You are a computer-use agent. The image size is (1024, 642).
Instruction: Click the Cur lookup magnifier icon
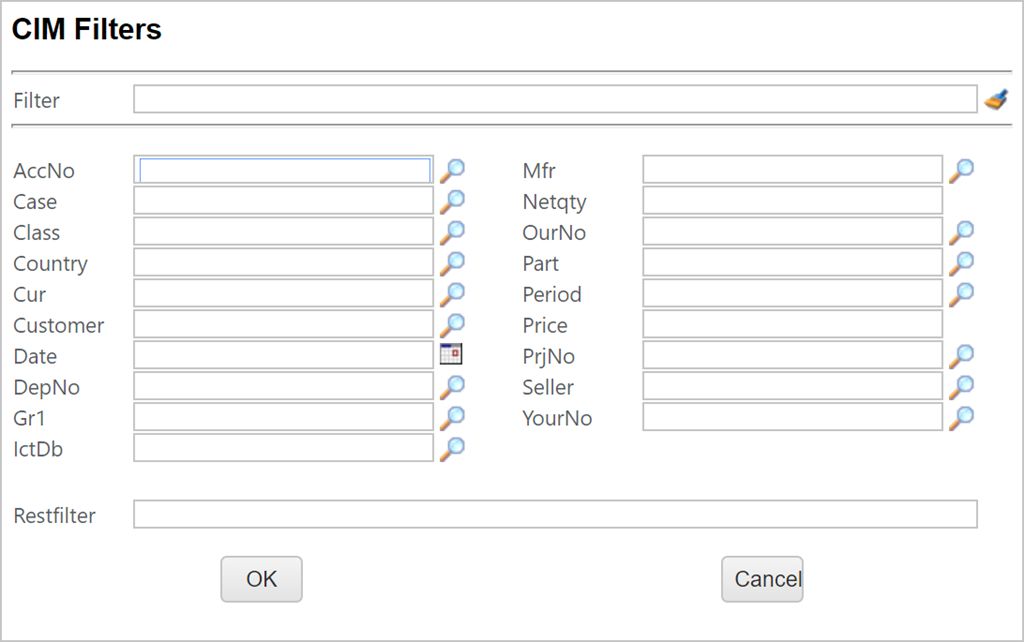click(453, 294)
